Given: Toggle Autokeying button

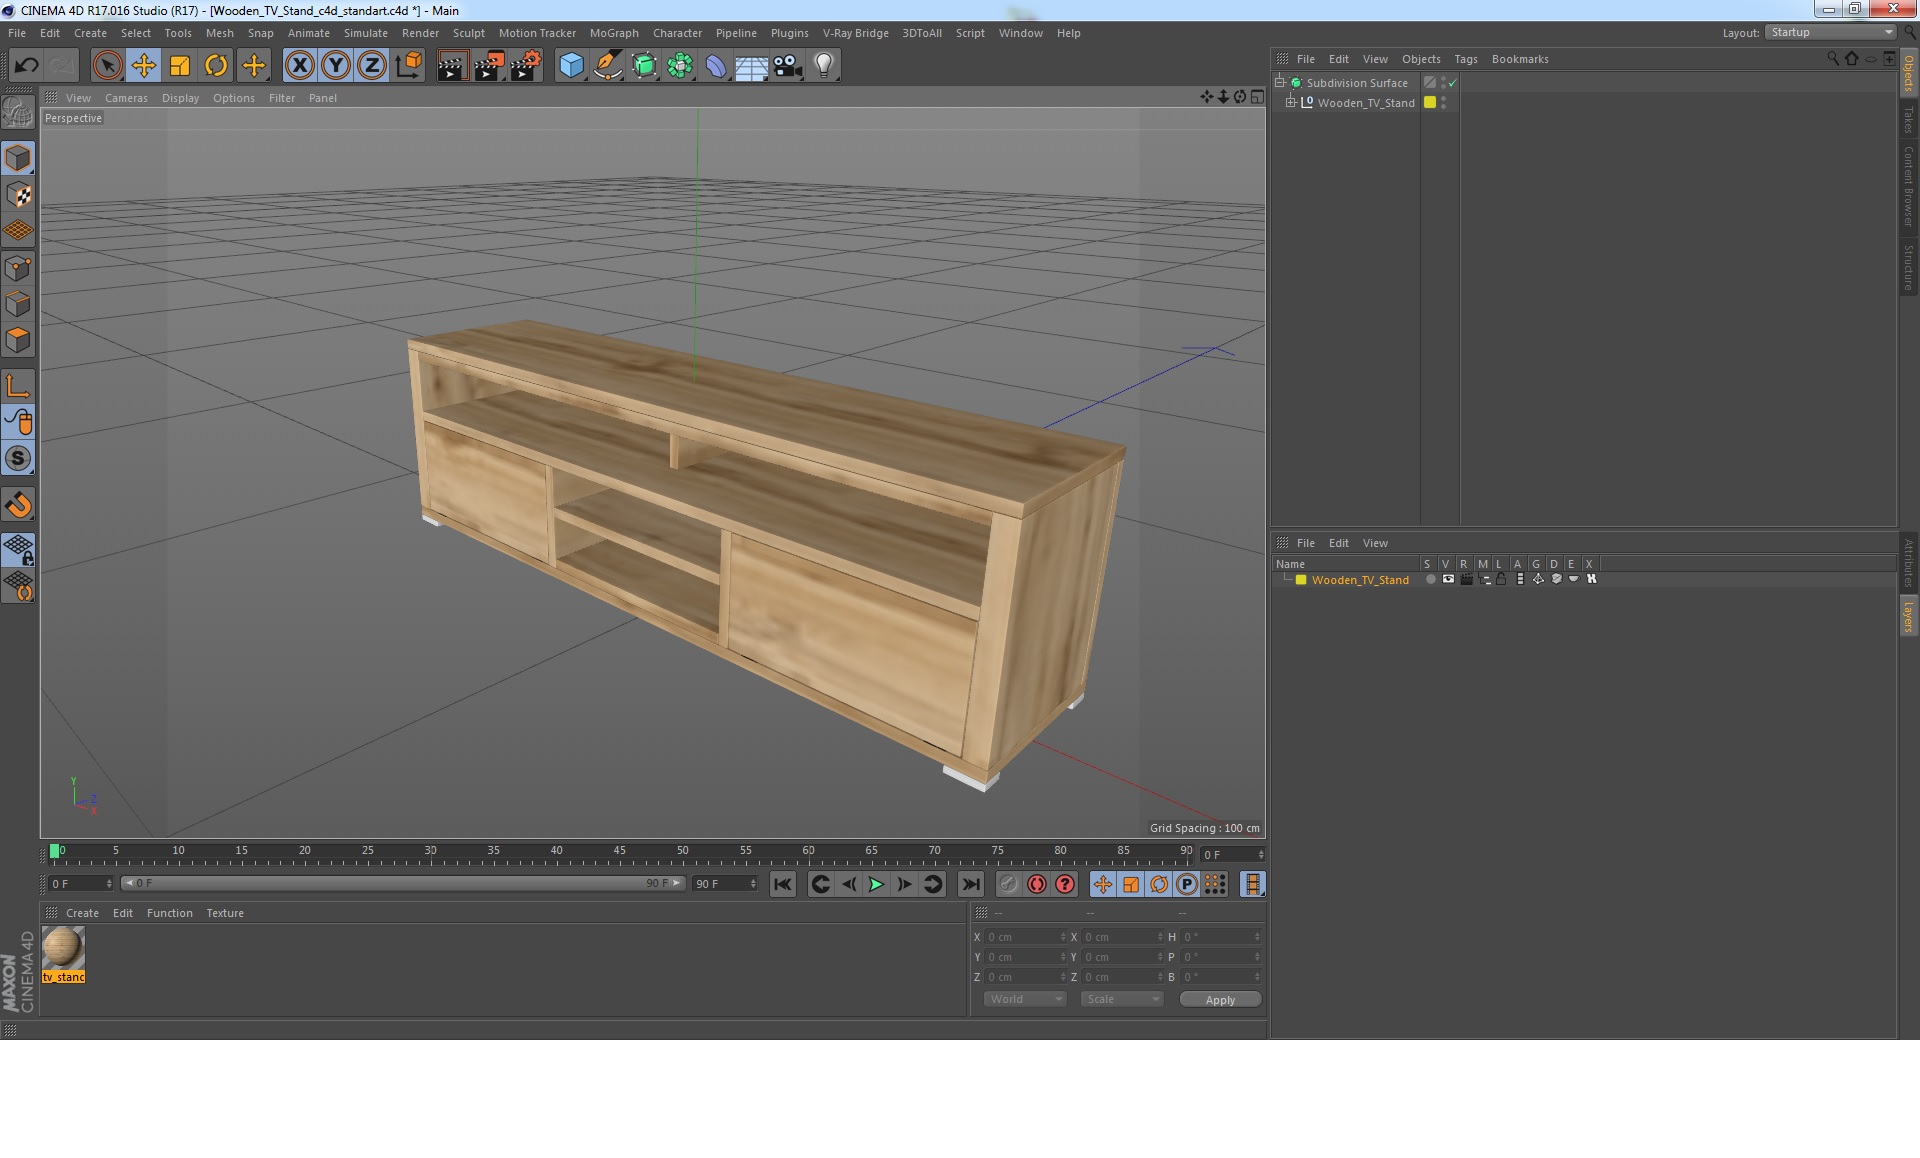Looking at the screenshot, I should pyautogui.click(x=1037, y=884).
